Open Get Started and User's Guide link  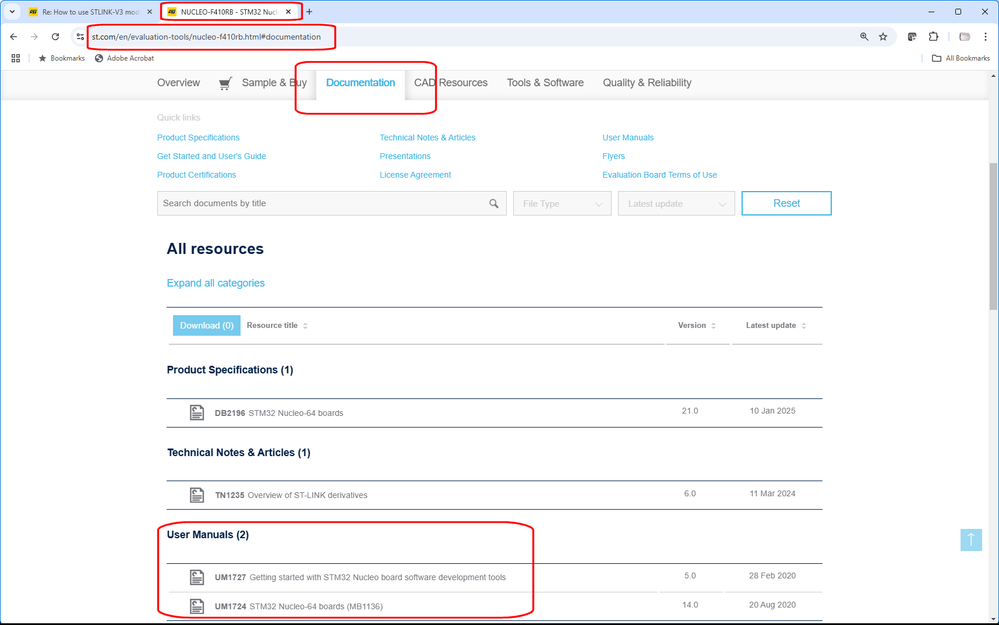tap(212, 156)
